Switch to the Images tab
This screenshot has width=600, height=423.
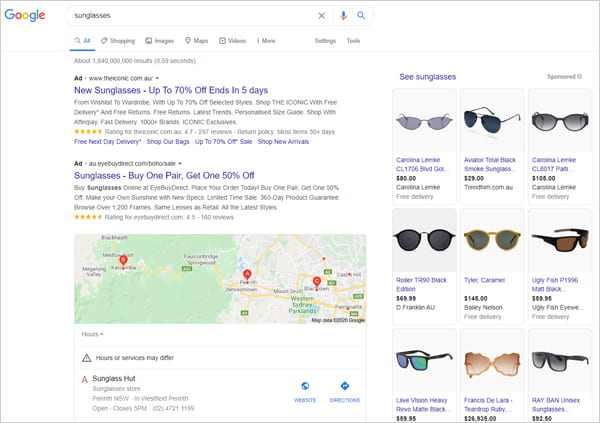(x=160, y=41)
